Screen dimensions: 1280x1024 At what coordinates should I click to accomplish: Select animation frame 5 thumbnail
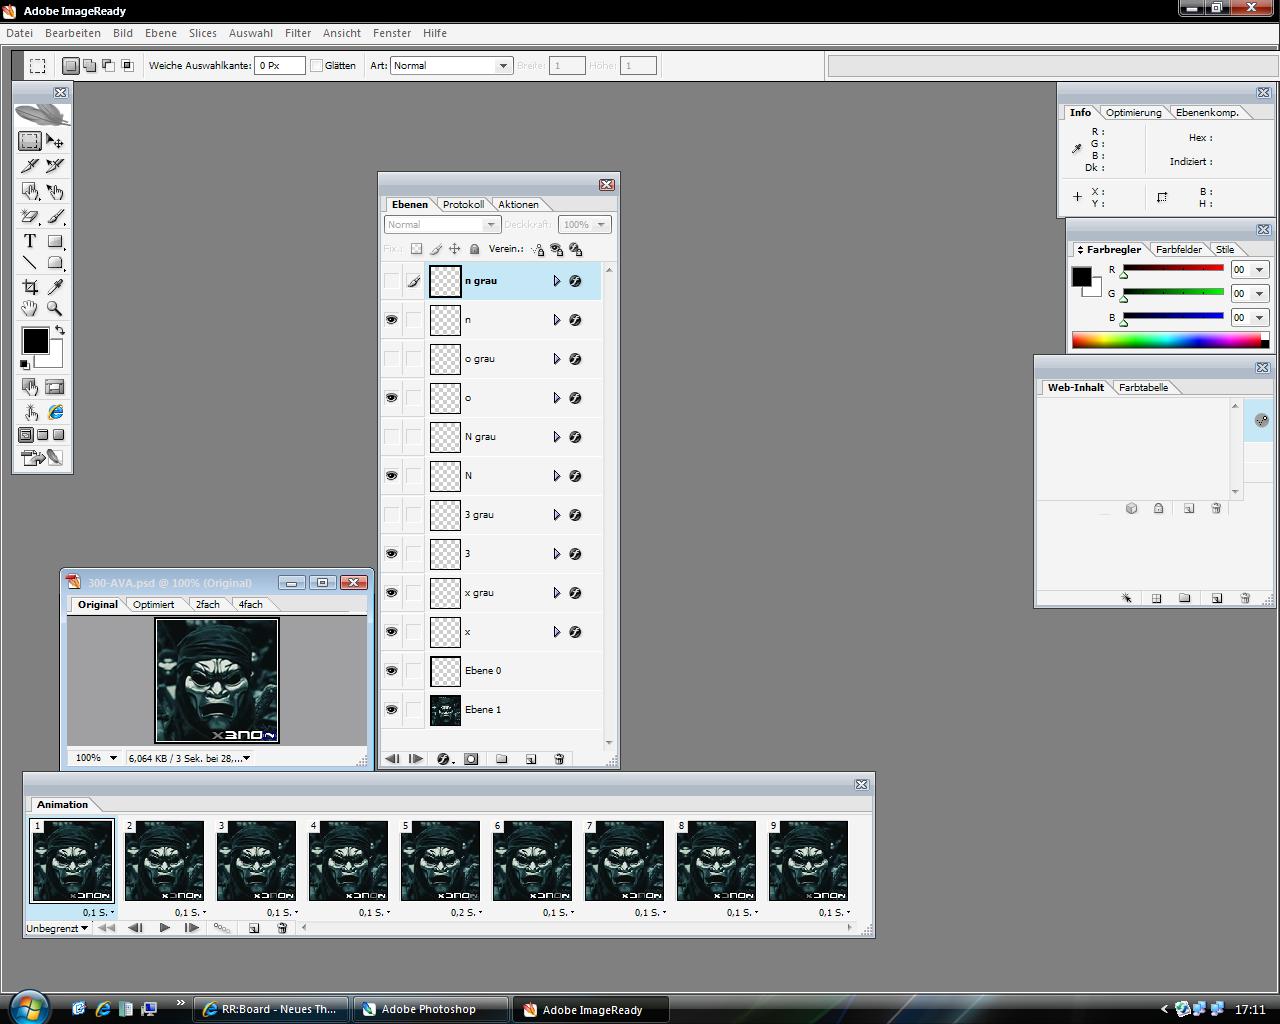[x=440, y=861]
